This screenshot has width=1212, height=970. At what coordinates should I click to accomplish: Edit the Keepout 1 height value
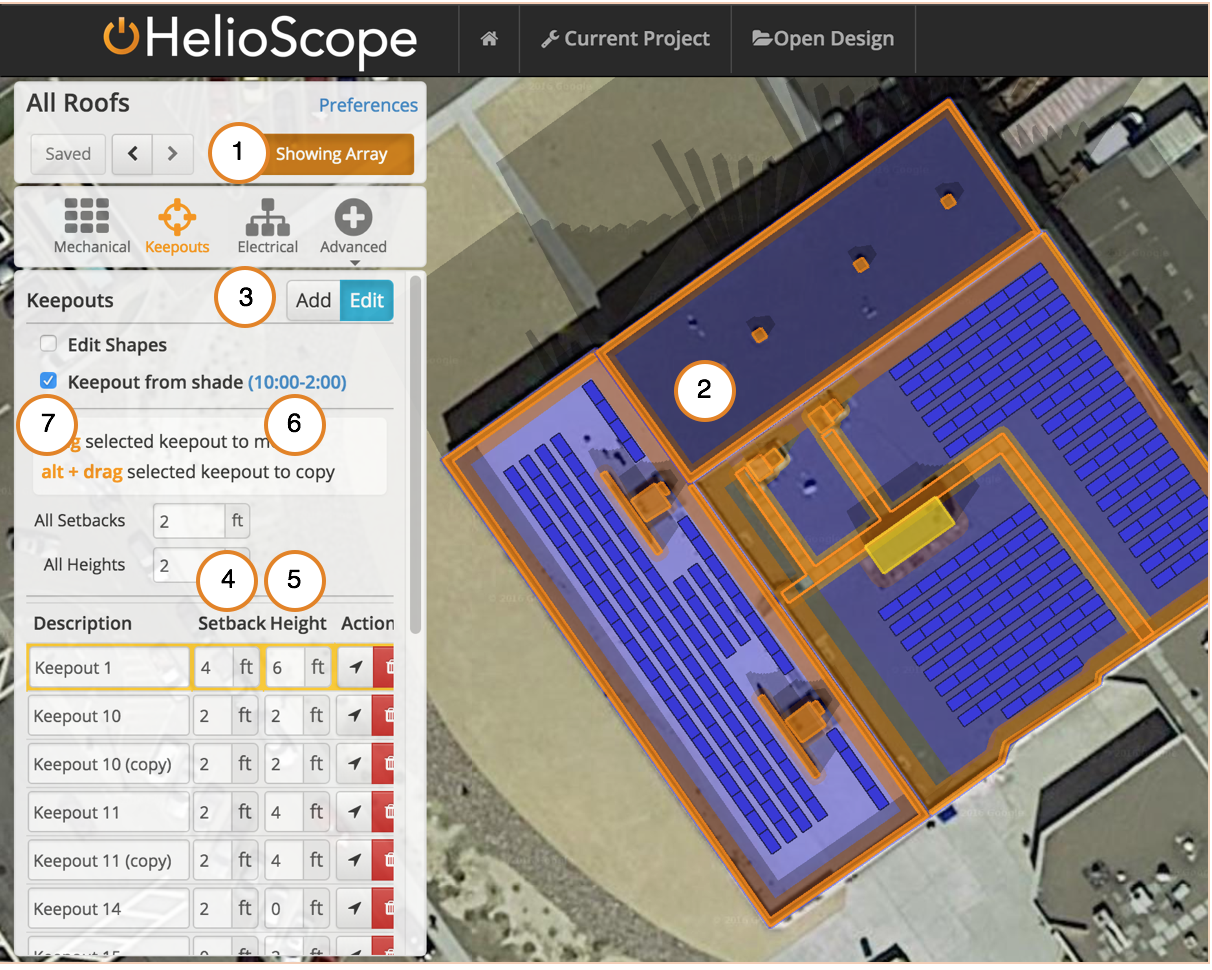pyautogui.click(x=284, y=667)
